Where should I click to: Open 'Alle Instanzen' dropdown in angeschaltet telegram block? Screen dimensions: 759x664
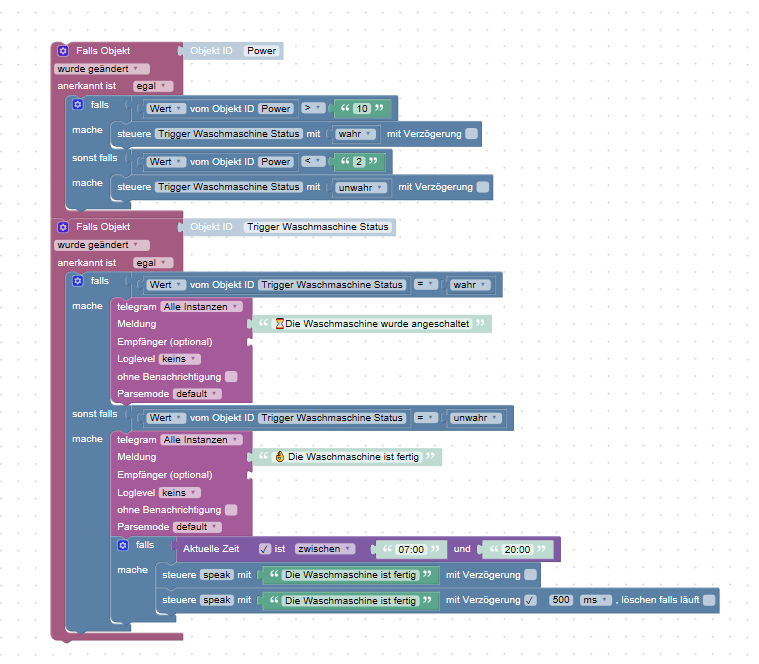tap(201, 307)
